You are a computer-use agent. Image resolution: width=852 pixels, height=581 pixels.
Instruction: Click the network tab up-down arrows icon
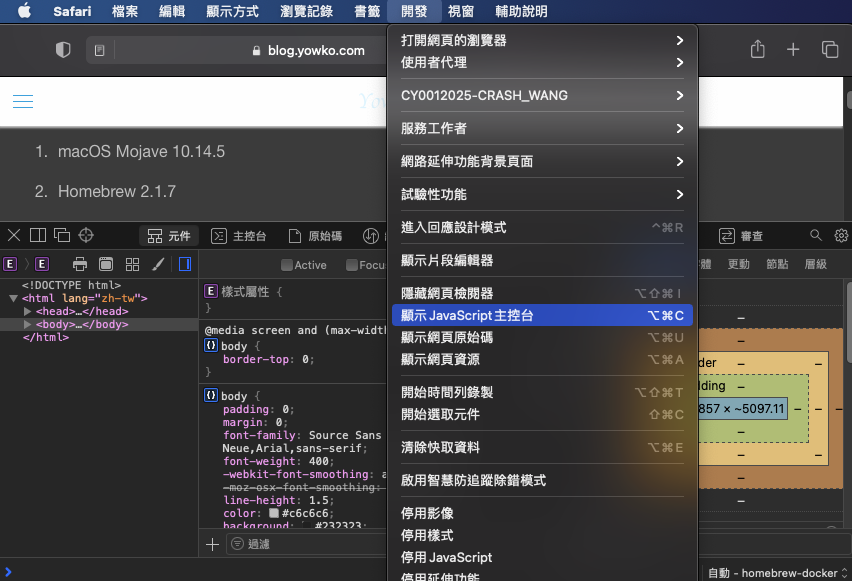point(371,236)
